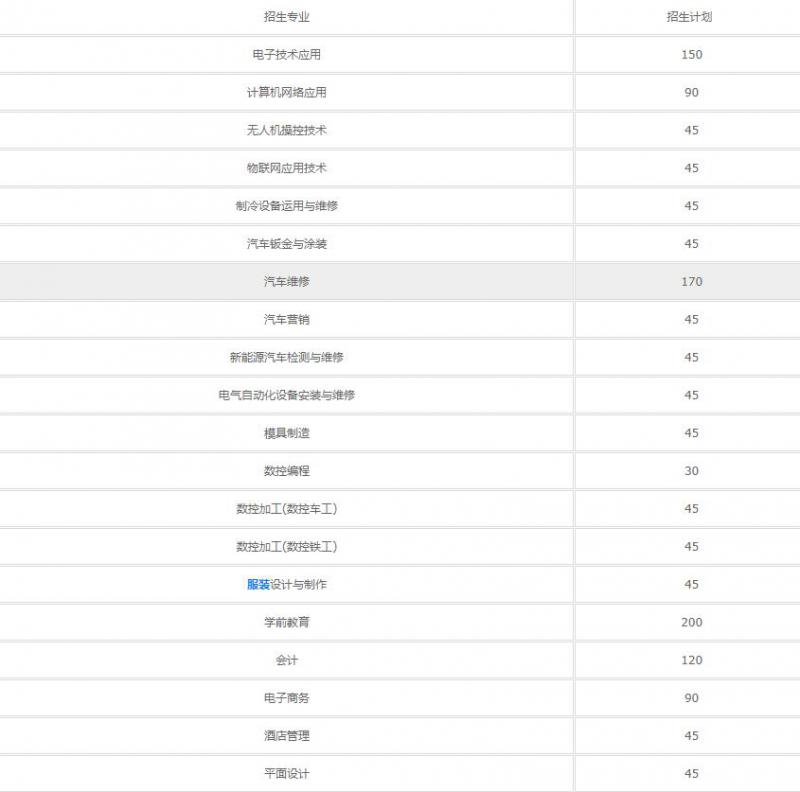The width and height of the screenshot is (800, 792).
Task: Select the 数控加工(数控车工) row
Action: 287,509
